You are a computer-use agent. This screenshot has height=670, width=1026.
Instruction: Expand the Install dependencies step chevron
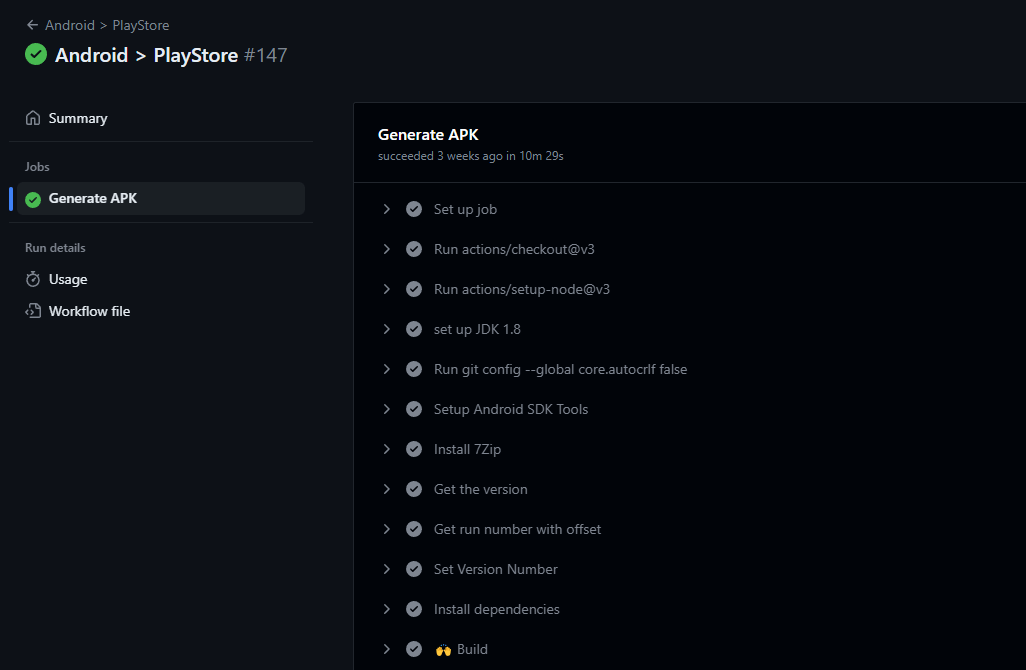387,609
